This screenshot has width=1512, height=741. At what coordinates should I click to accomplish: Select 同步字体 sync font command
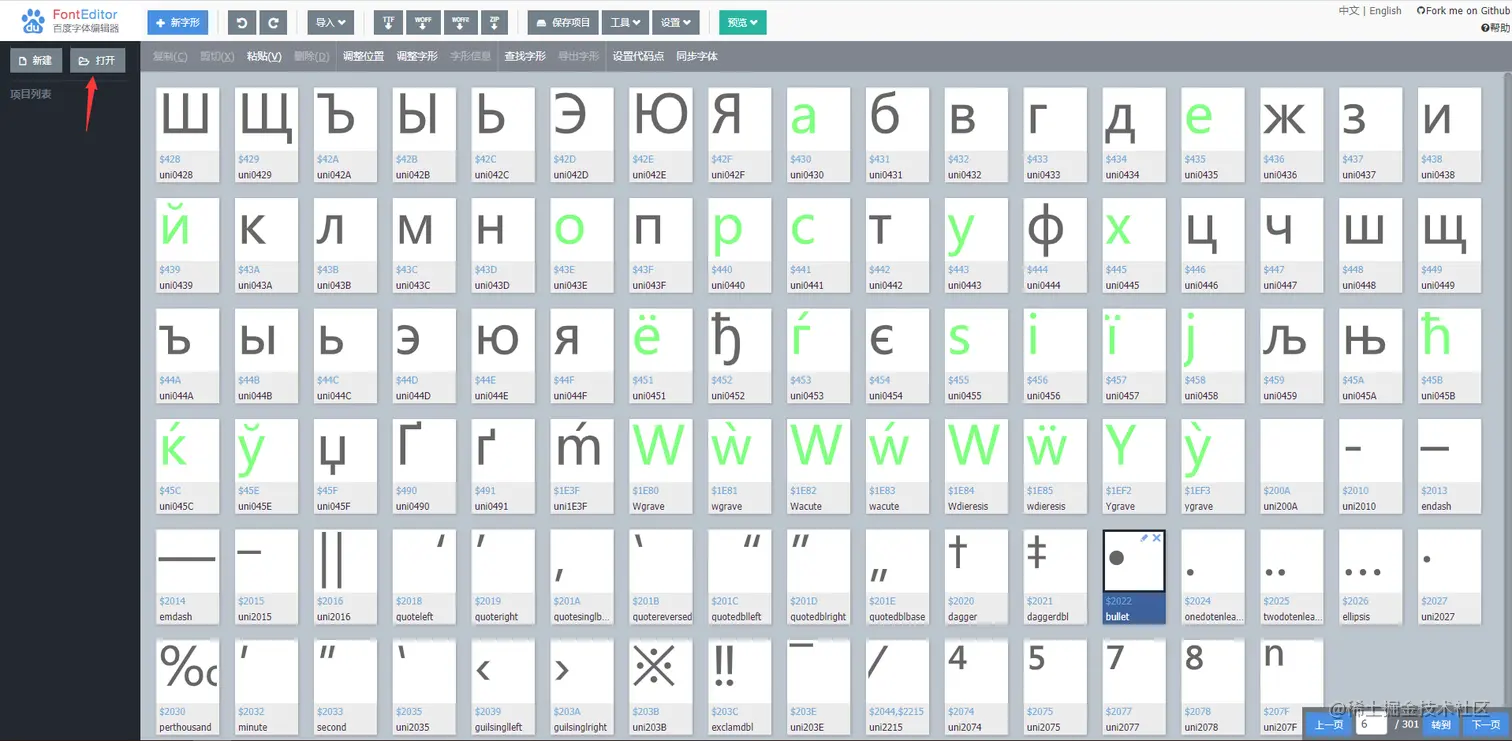[x=697, y=57]
